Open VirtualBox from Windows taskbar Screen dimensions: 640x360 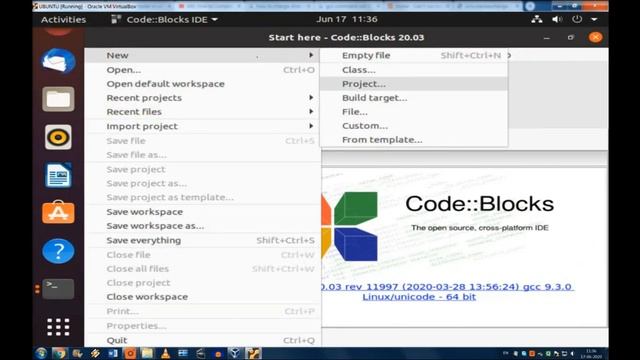click(x=235, y=353)
